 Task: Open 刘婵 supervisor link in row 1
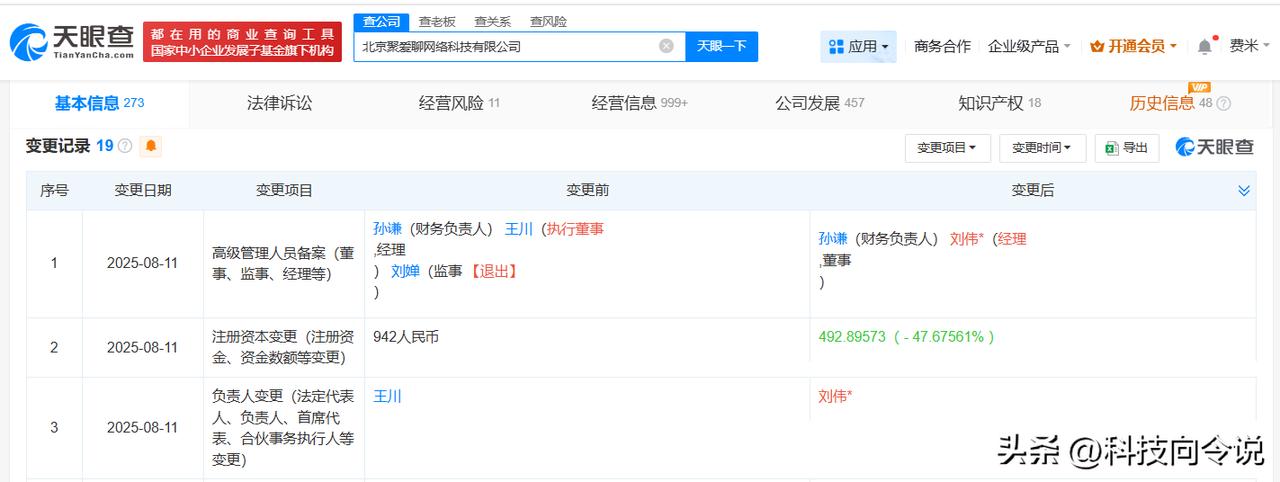[x=405, y=270]
